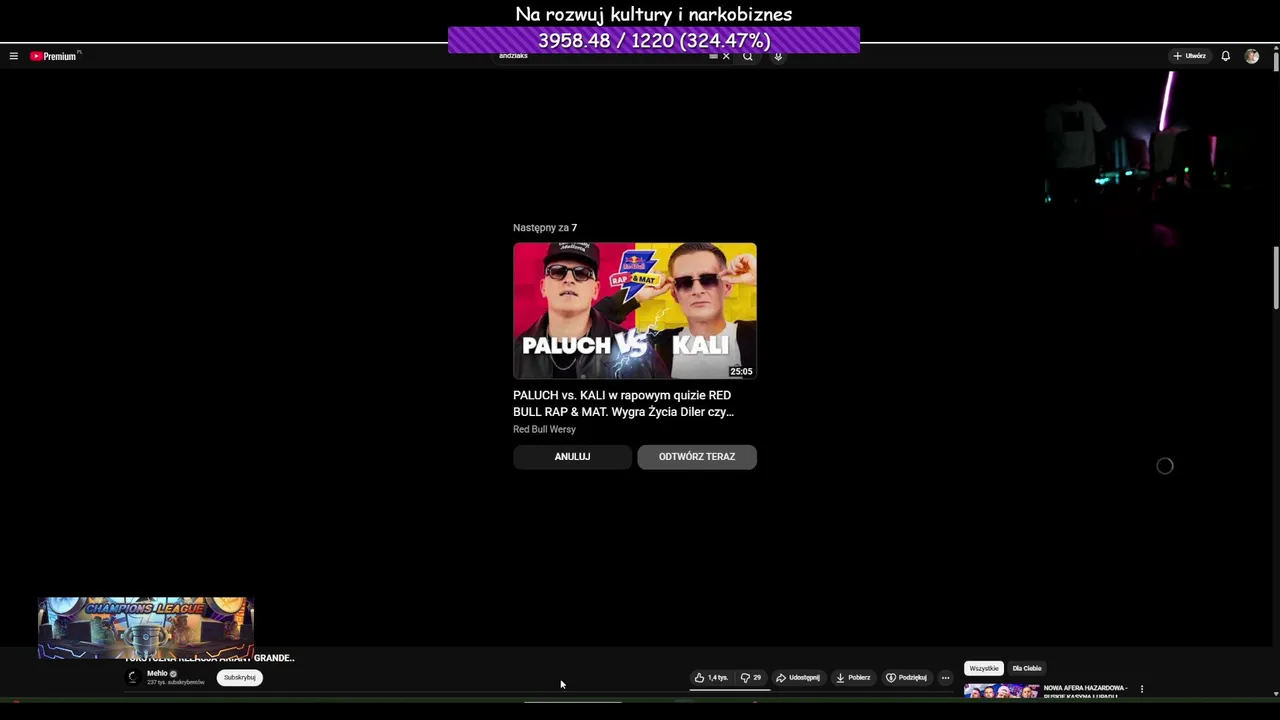Start voice search with microphone

778,56
